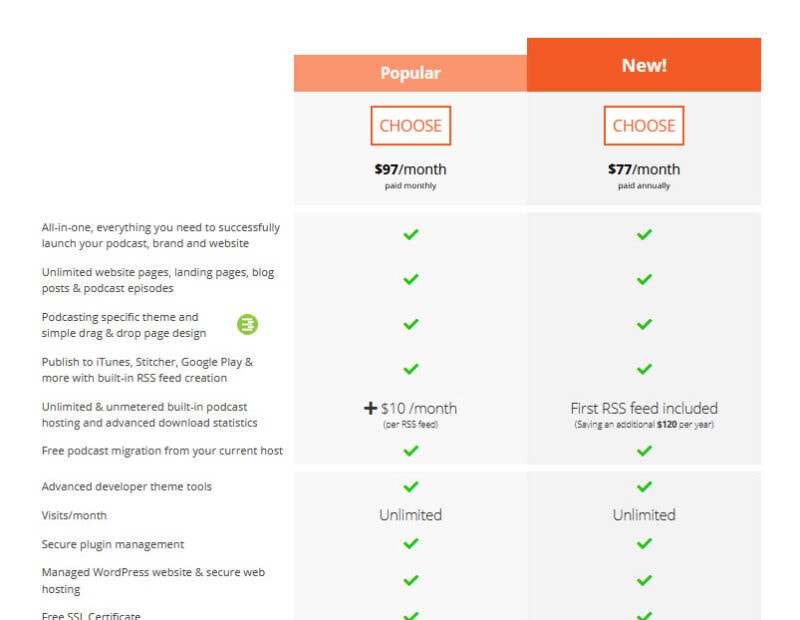
Task: Click New! checkmark for podcasting specific theme
Action: 644,324
